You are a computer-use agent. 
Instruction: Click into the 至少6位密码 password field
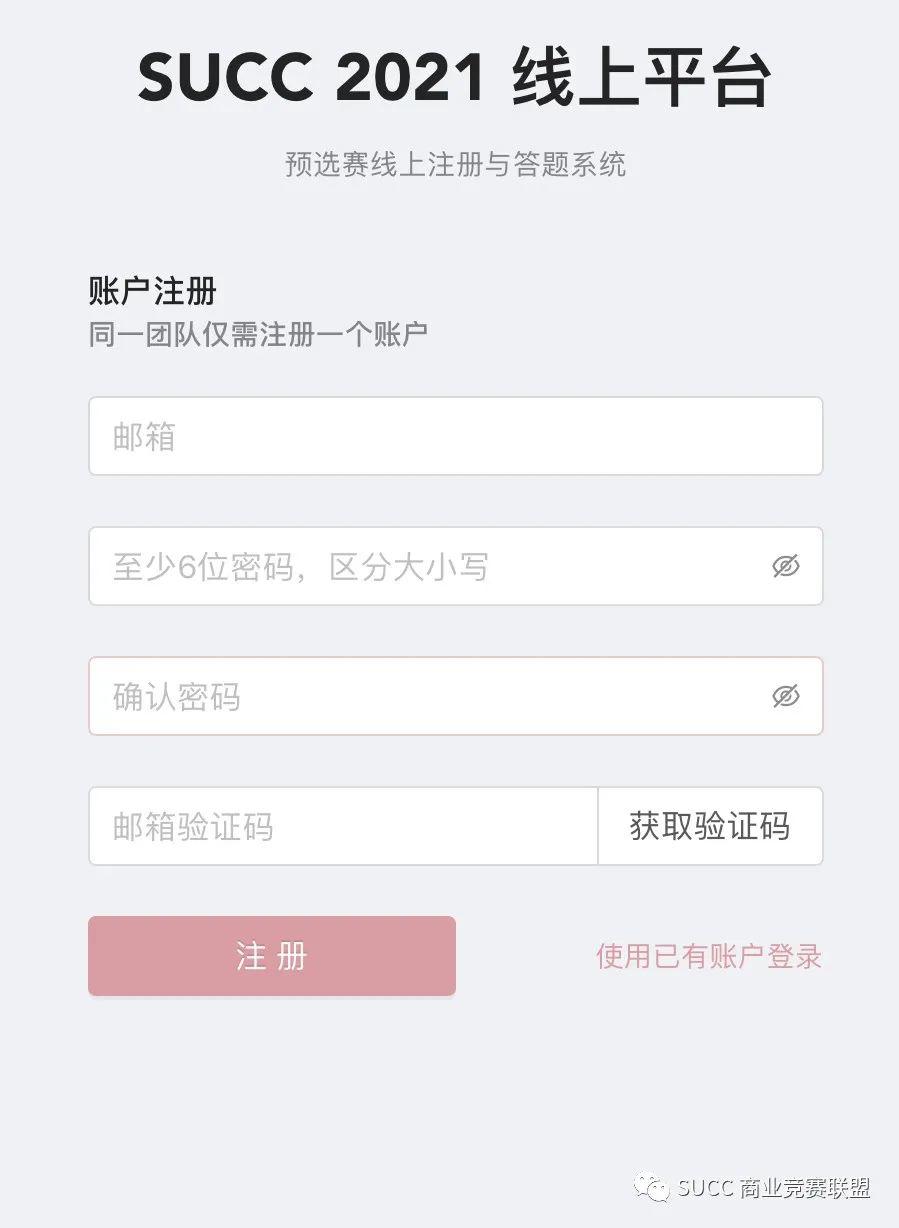pos(430,567)
